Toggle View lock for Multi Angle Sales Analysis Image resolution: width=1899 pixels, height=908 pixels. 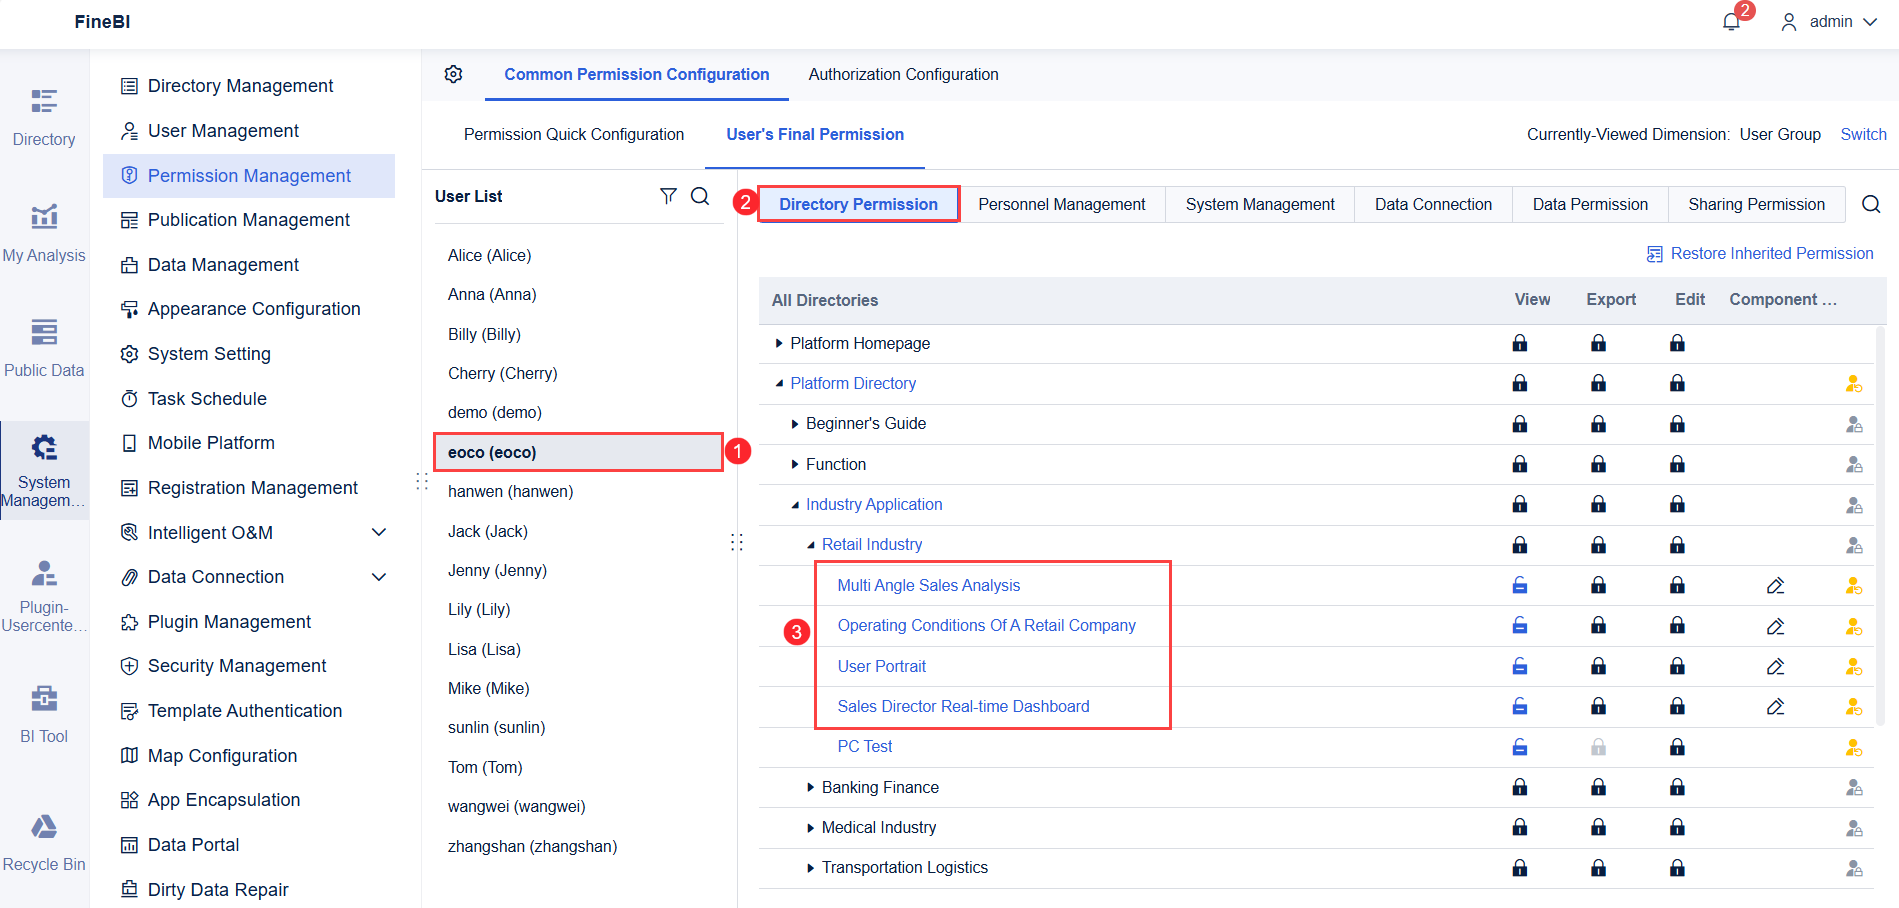point(1519,585)
